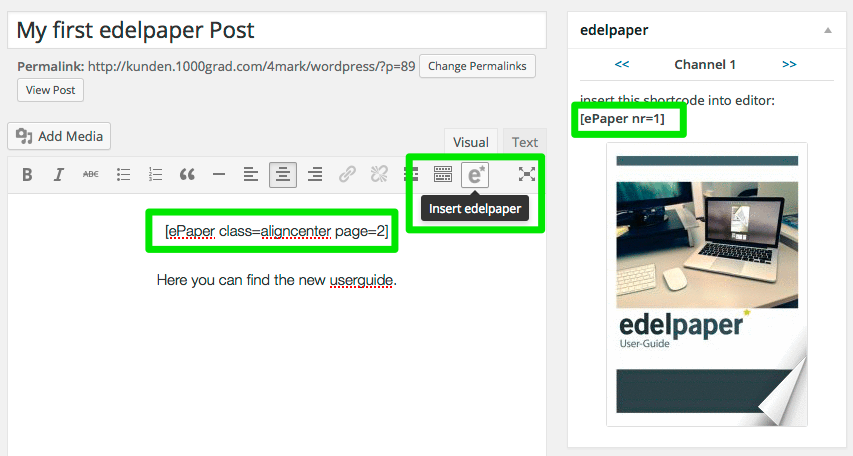Click the [ePaper nr=1] shortcode text
This screenshot has width=853, height=456.
(x=622, y=119)
